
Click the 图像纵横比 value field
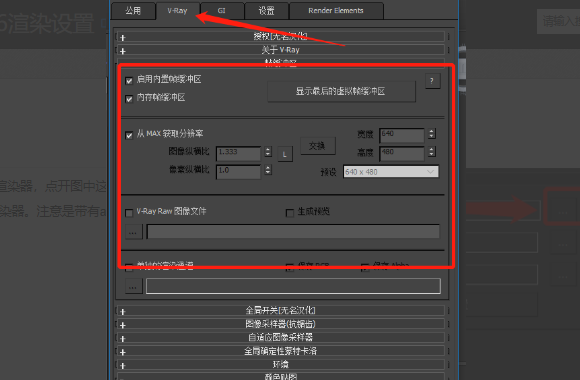238,153
